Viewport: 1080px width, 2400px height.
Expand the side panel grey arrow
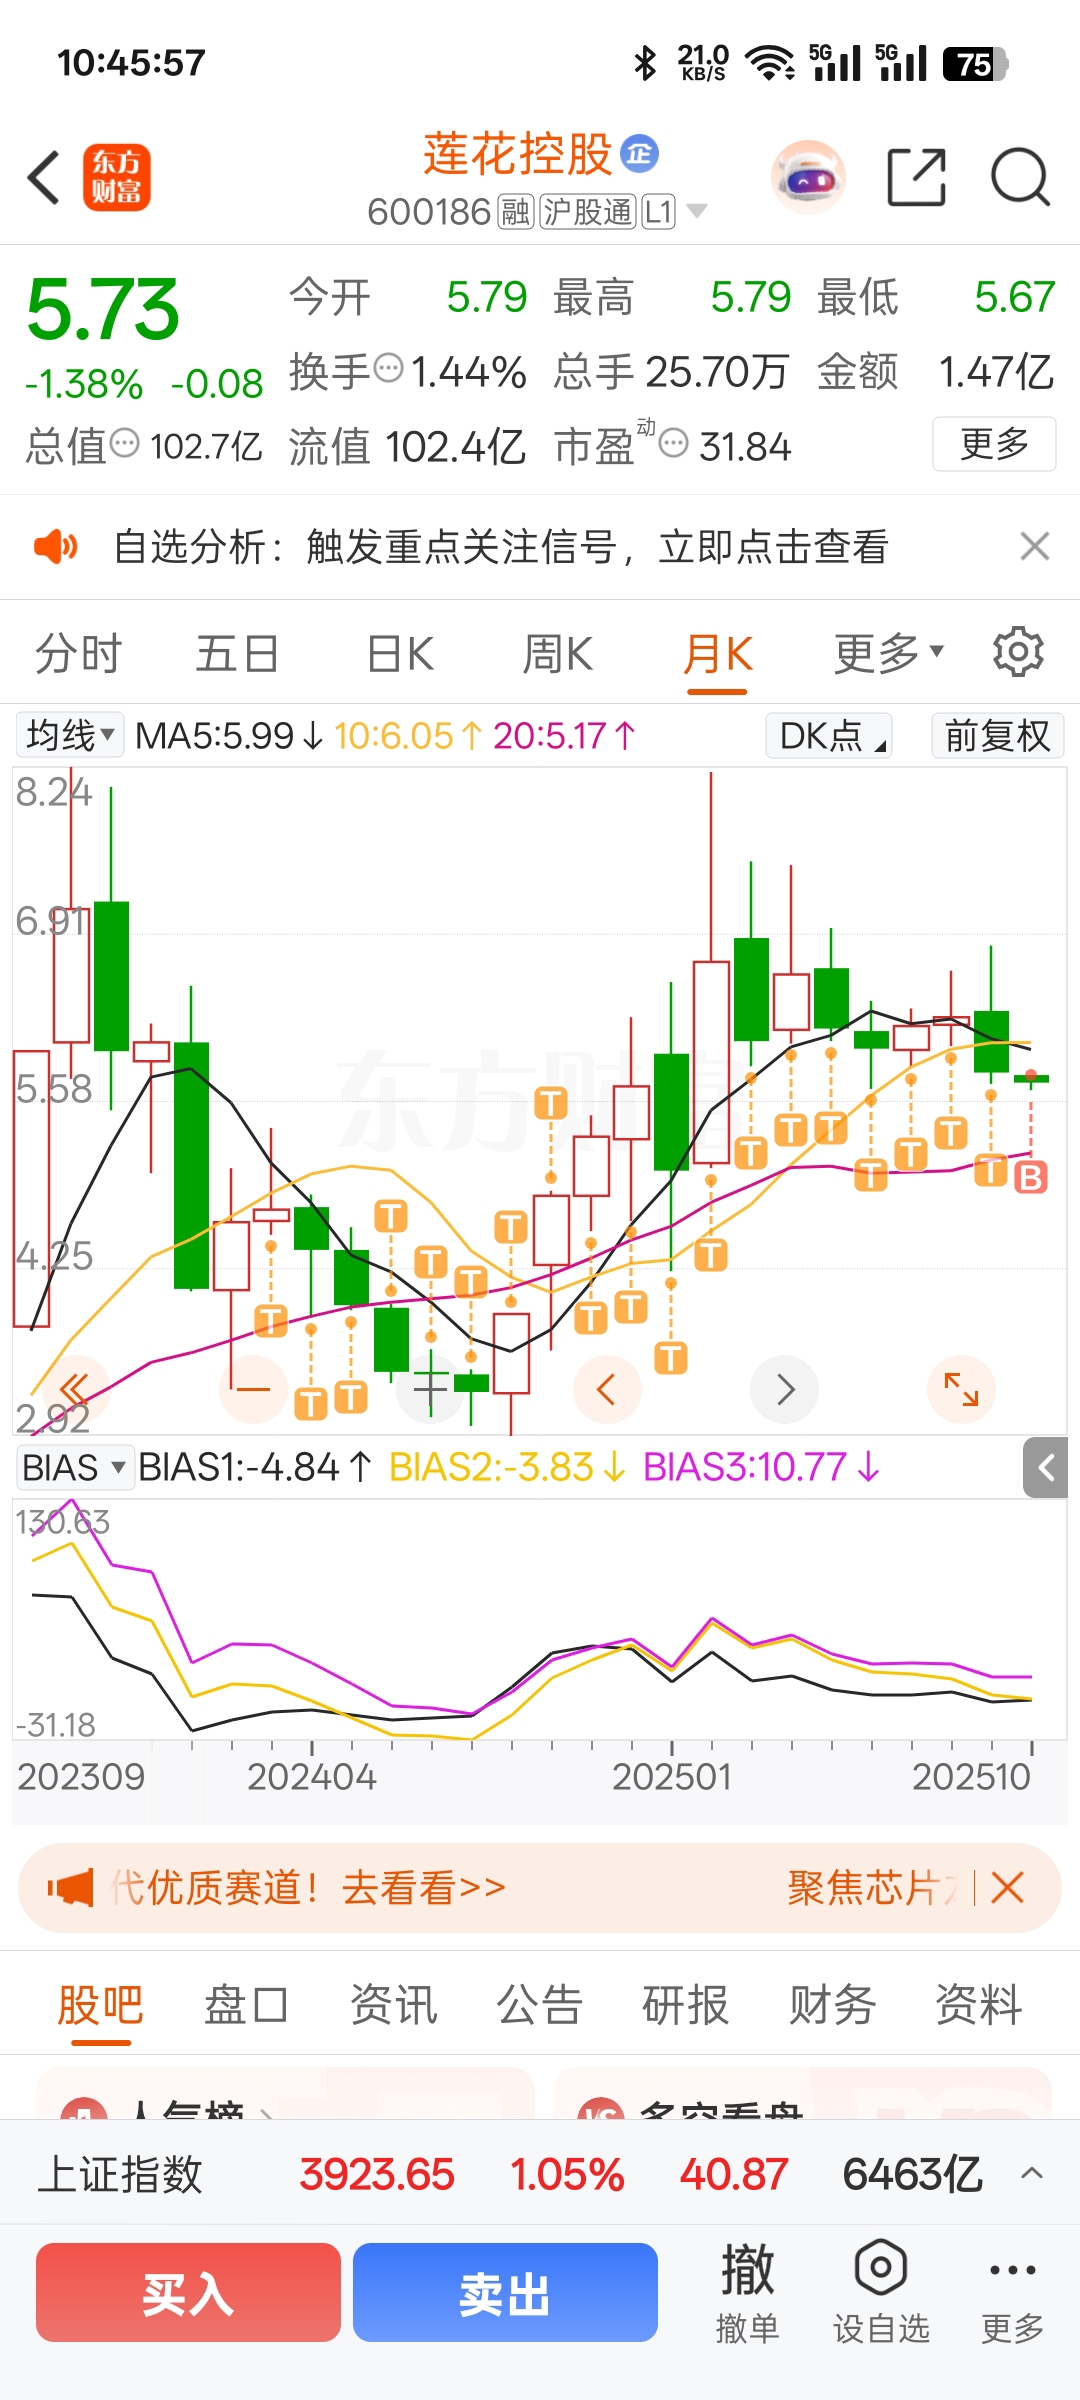1046,1467
